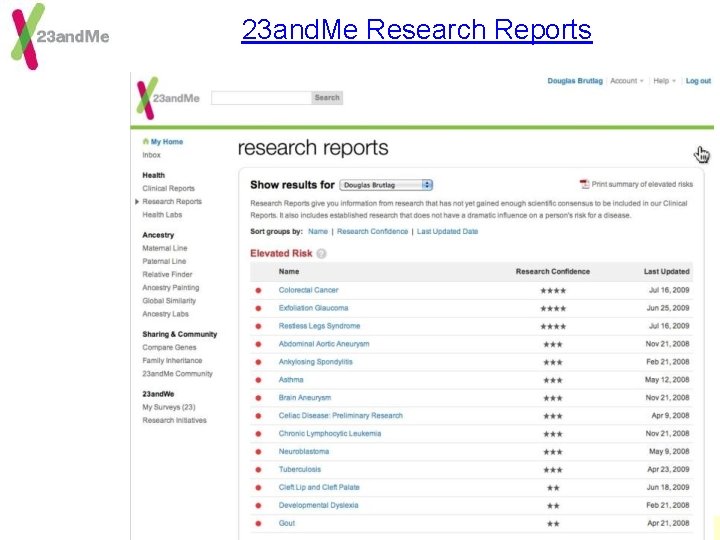Open the 23andMe Research Reports title link
The image size is (720, 540).
(x=416, y=29)
